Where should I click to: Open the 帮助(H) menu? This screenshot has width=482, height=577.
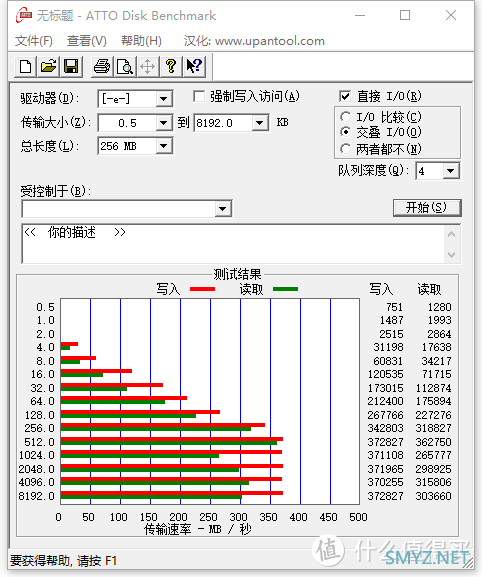pyautogui.click(x=142, y=41)
